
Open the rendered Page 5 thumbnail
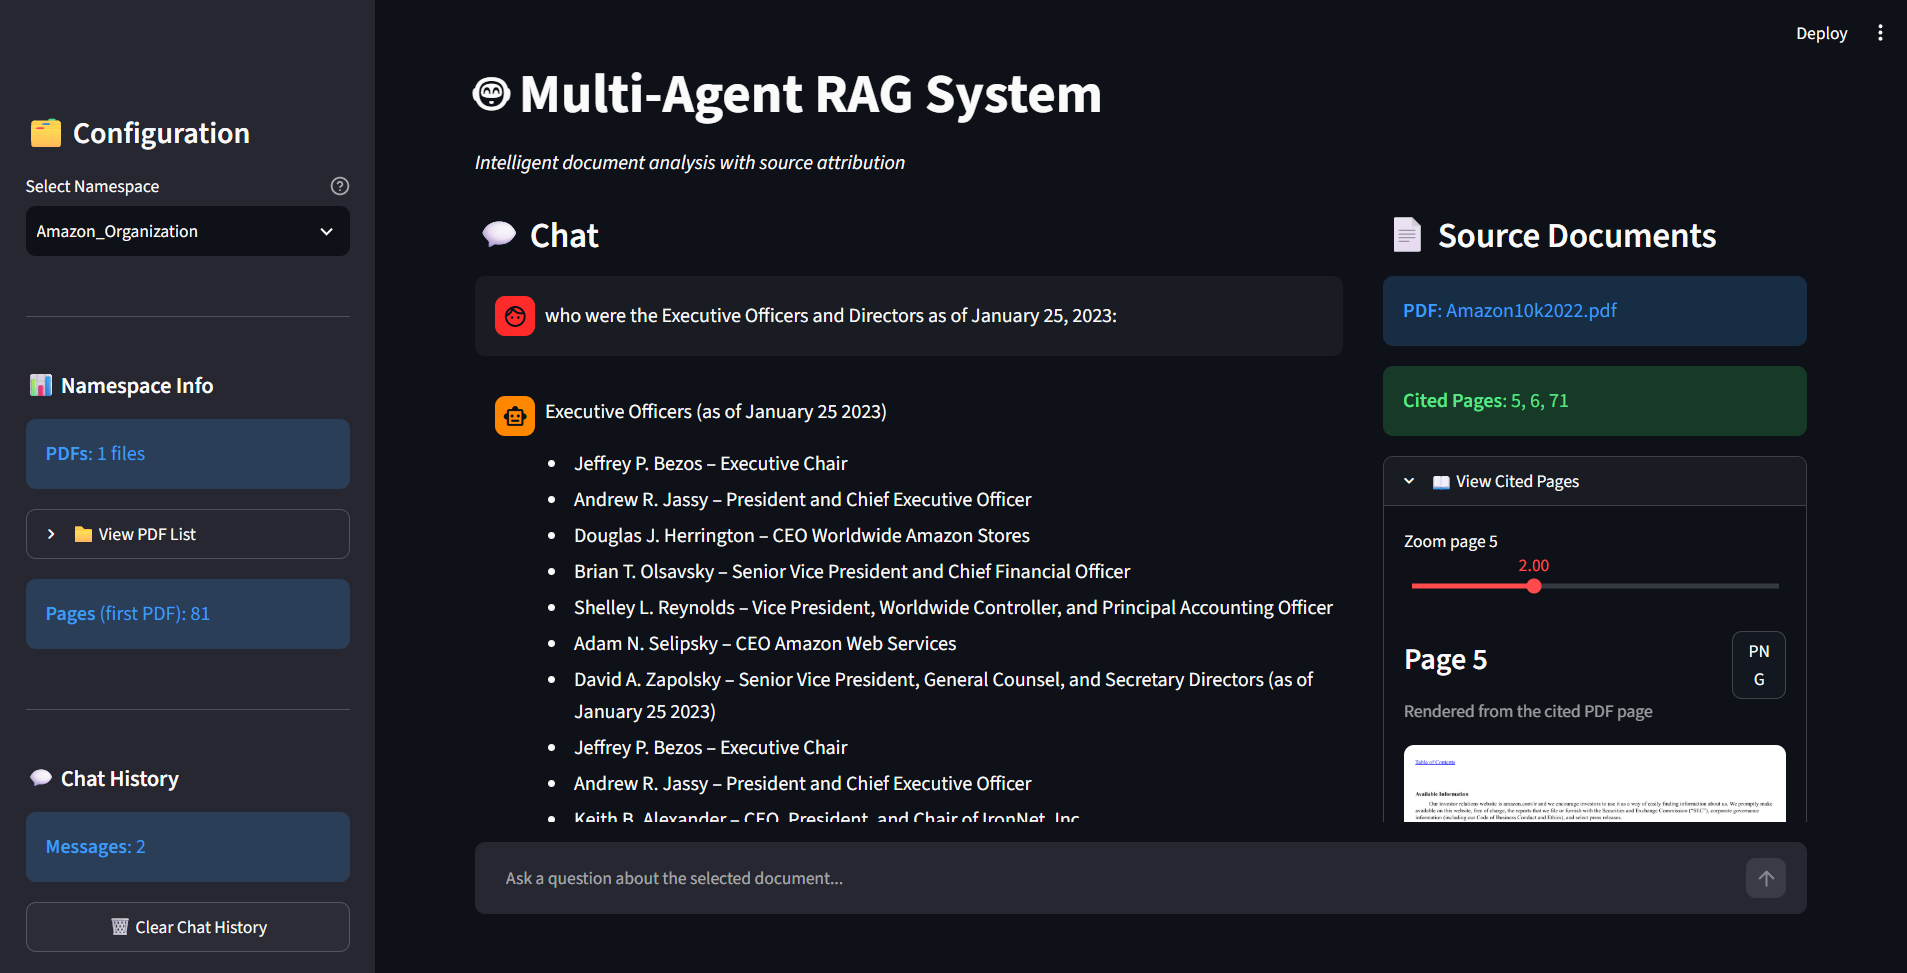pyautogui.click(x=1595, y=784)
